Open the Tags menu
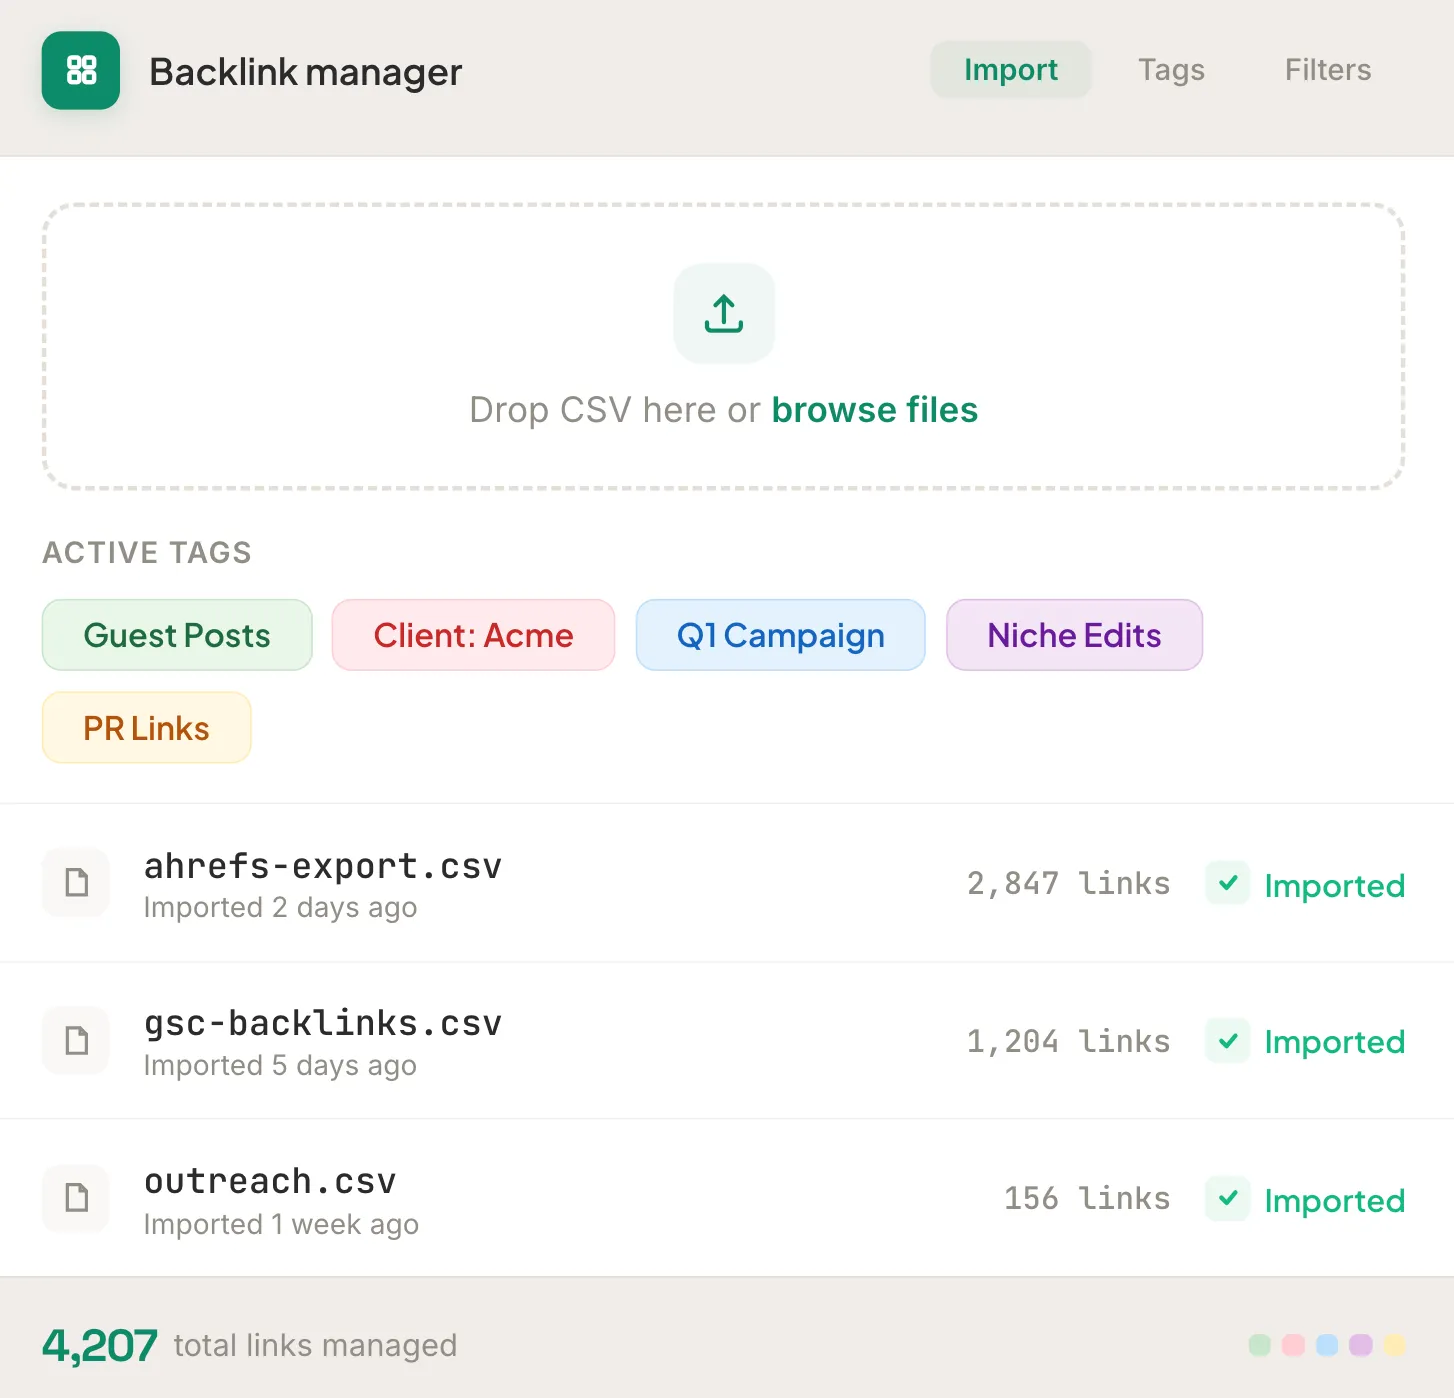1454x1398 pixels. 1171,70
